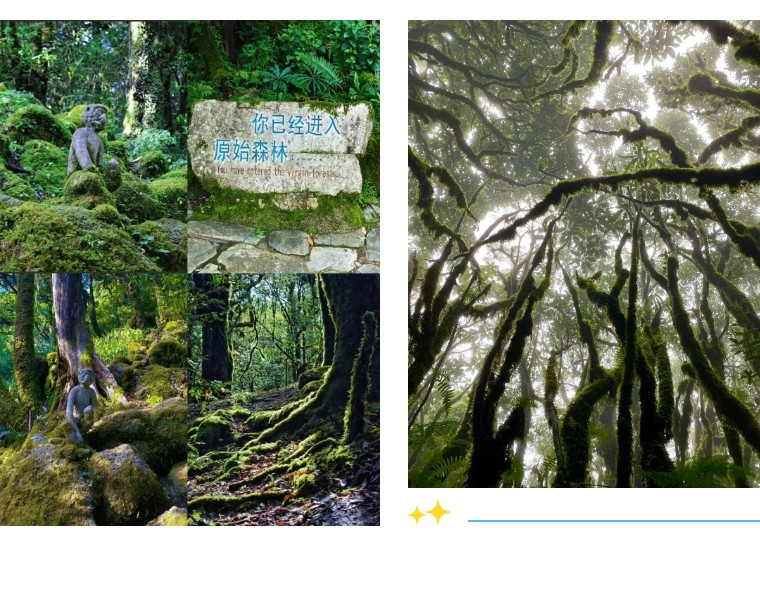Click the red English text on the sign
This screenshot has height=604, width=760.
pos(277,172)
